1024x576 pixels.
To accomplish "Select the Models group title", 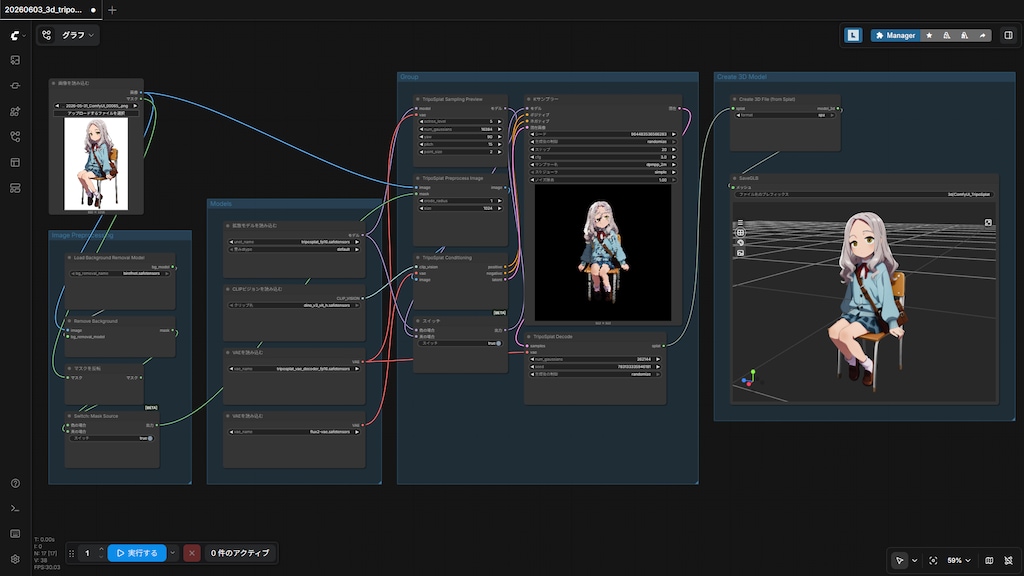I will [x=221, y=204].
